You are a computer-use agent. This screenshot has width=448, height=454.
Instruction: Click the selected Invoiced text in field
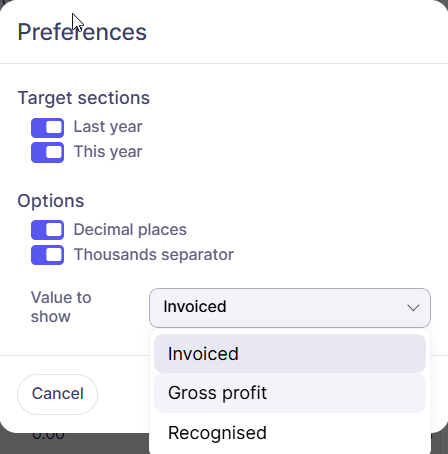[195, 307]
